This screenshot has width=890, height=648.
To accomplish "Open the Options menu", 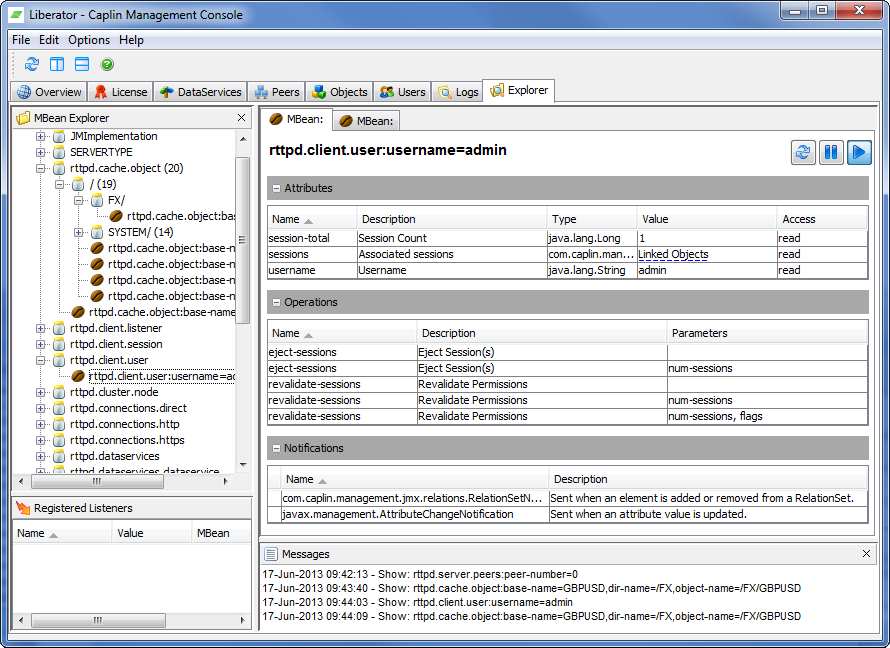I will (x=89, y=40).
